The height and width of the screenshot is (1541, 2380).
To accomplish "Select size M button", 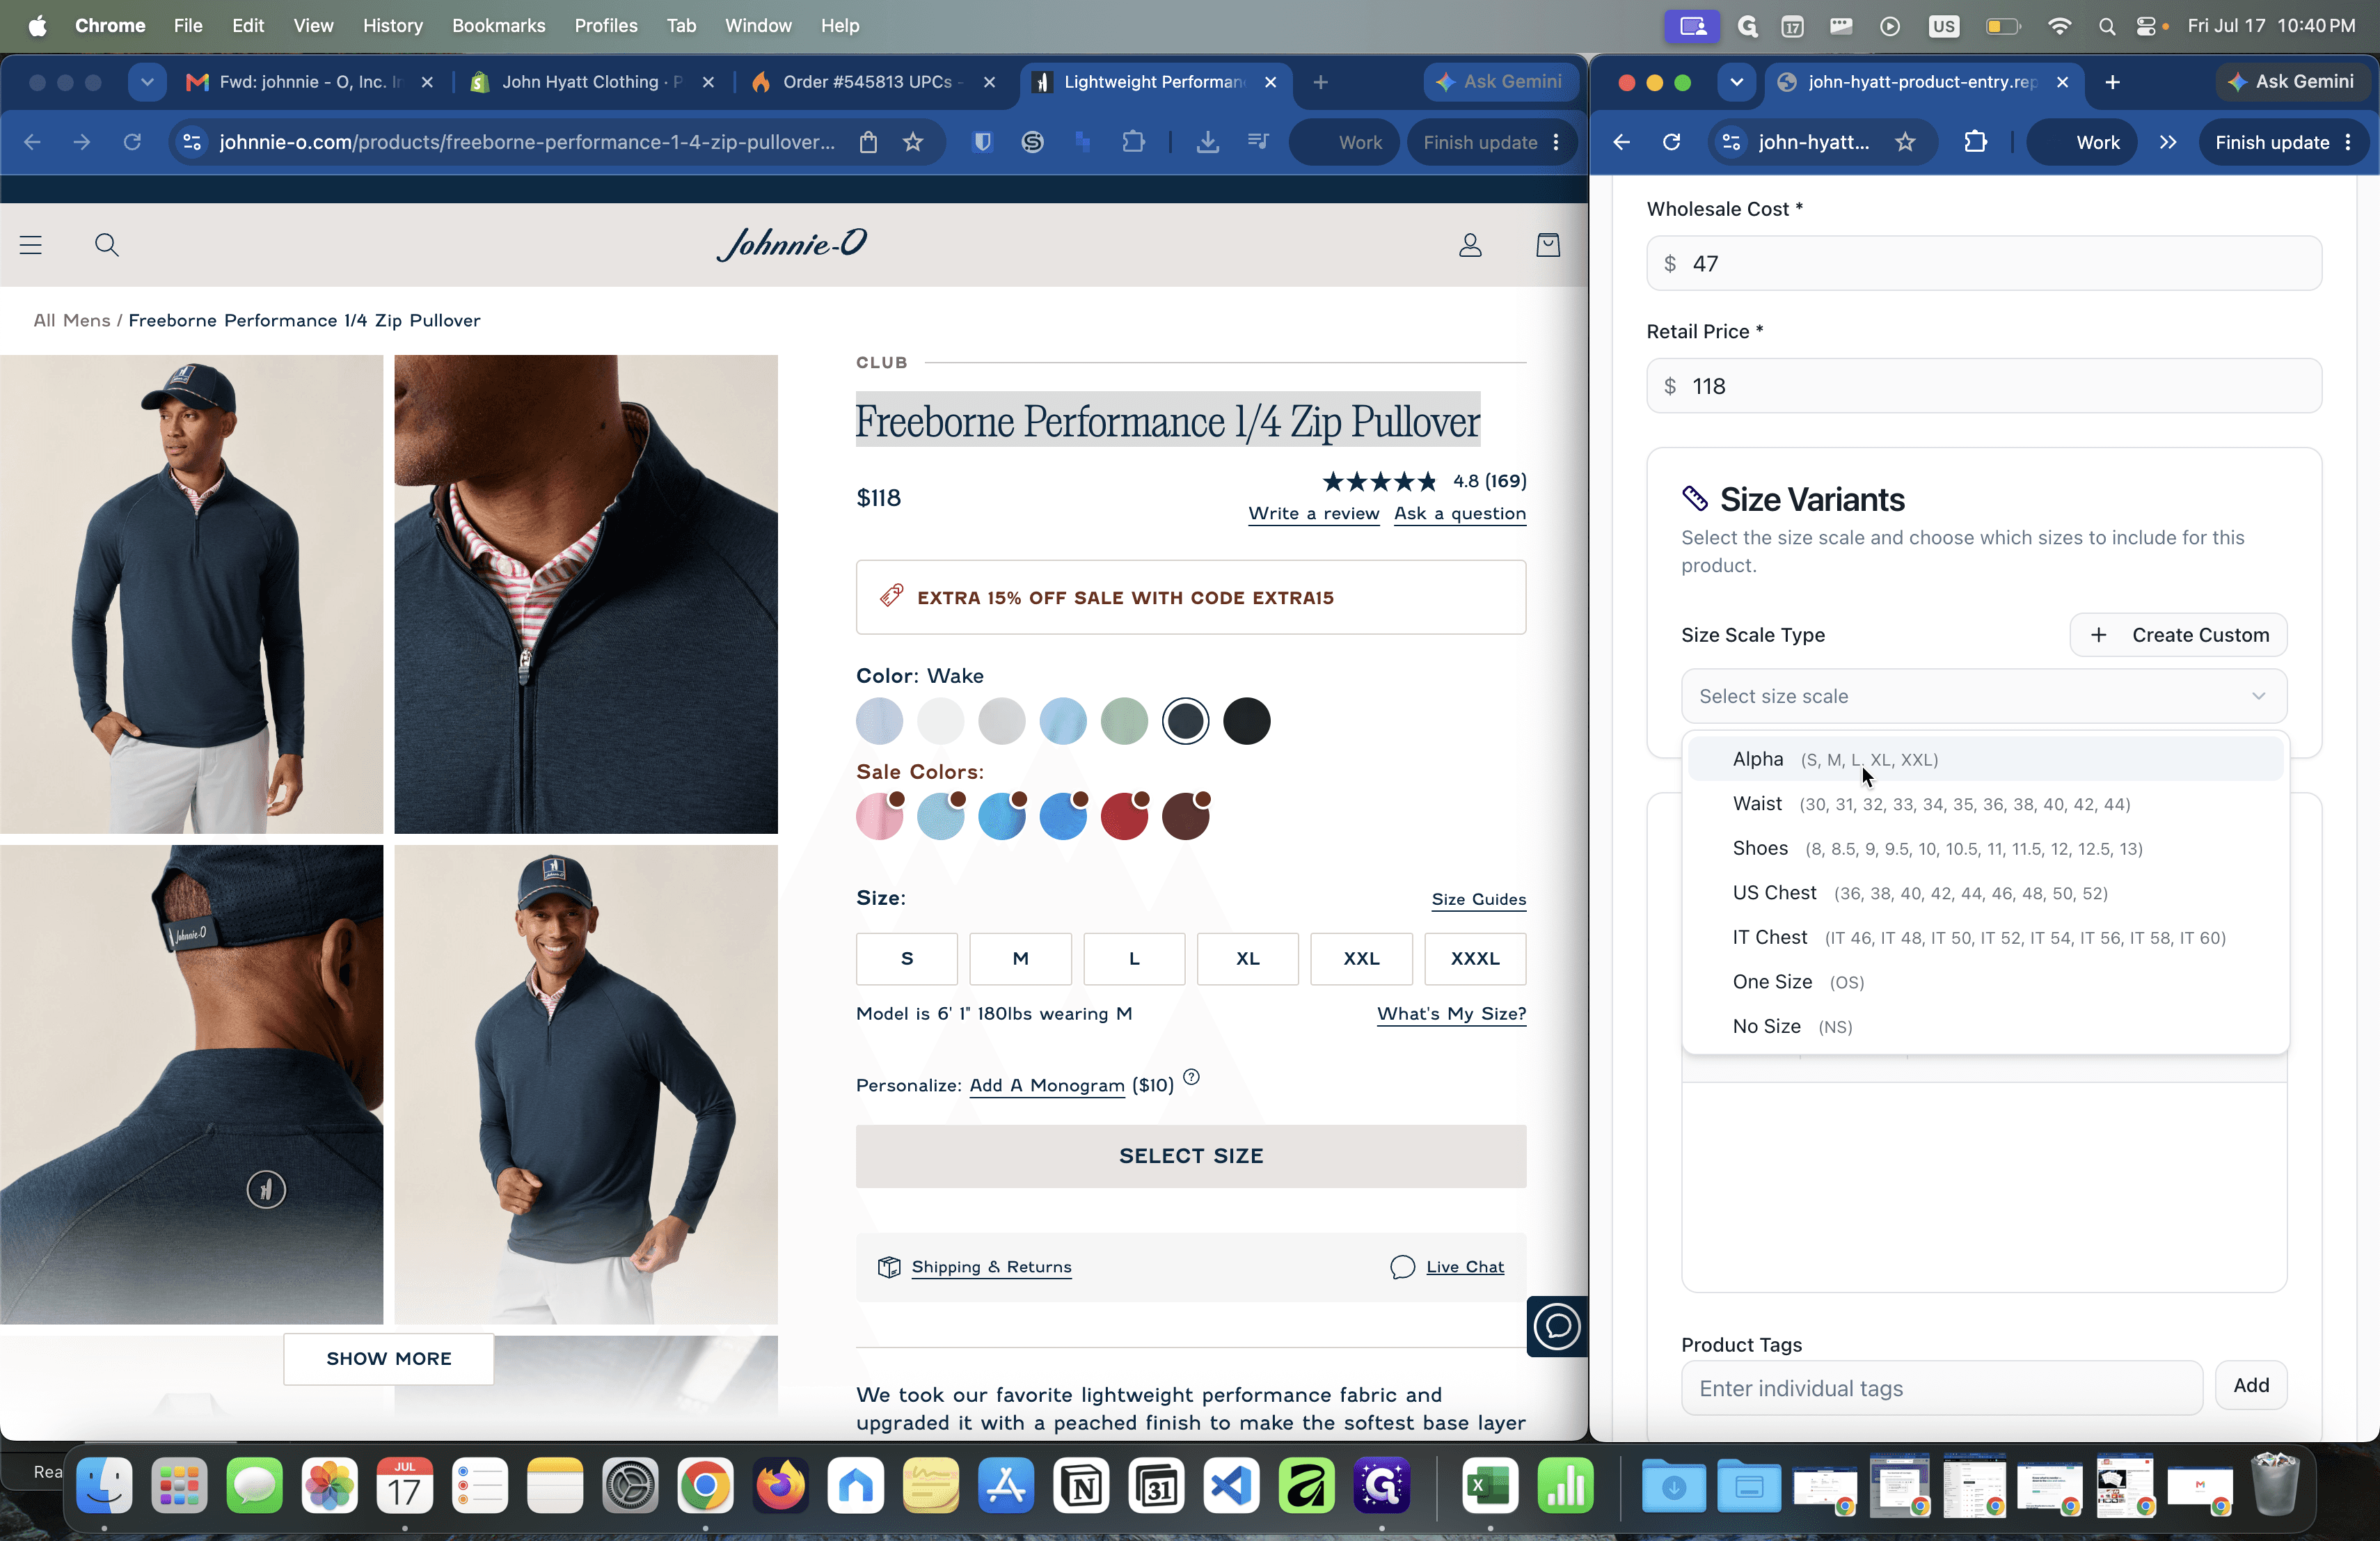I will [x=1020, y=958].
